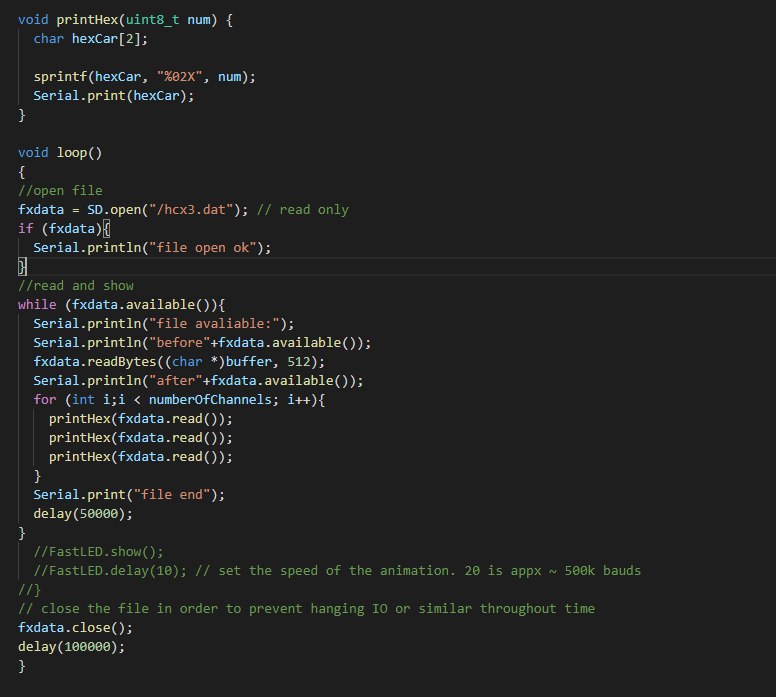
Task: Click the '//FastLED.show();' comment
Action: pyautogui.click(x=98, y=551)
